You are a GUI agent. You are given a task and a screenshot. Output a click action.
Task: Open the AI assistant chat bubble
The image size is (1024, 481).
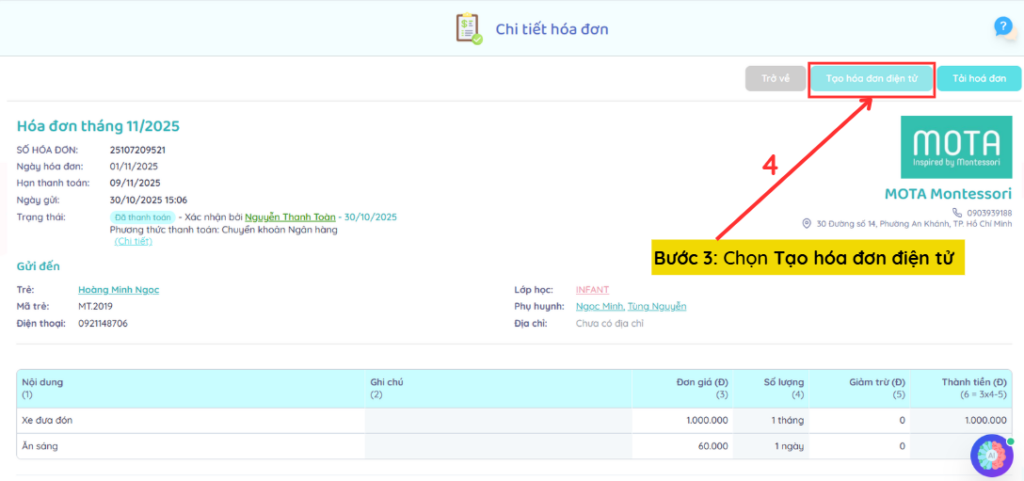[x=992, y=454]
